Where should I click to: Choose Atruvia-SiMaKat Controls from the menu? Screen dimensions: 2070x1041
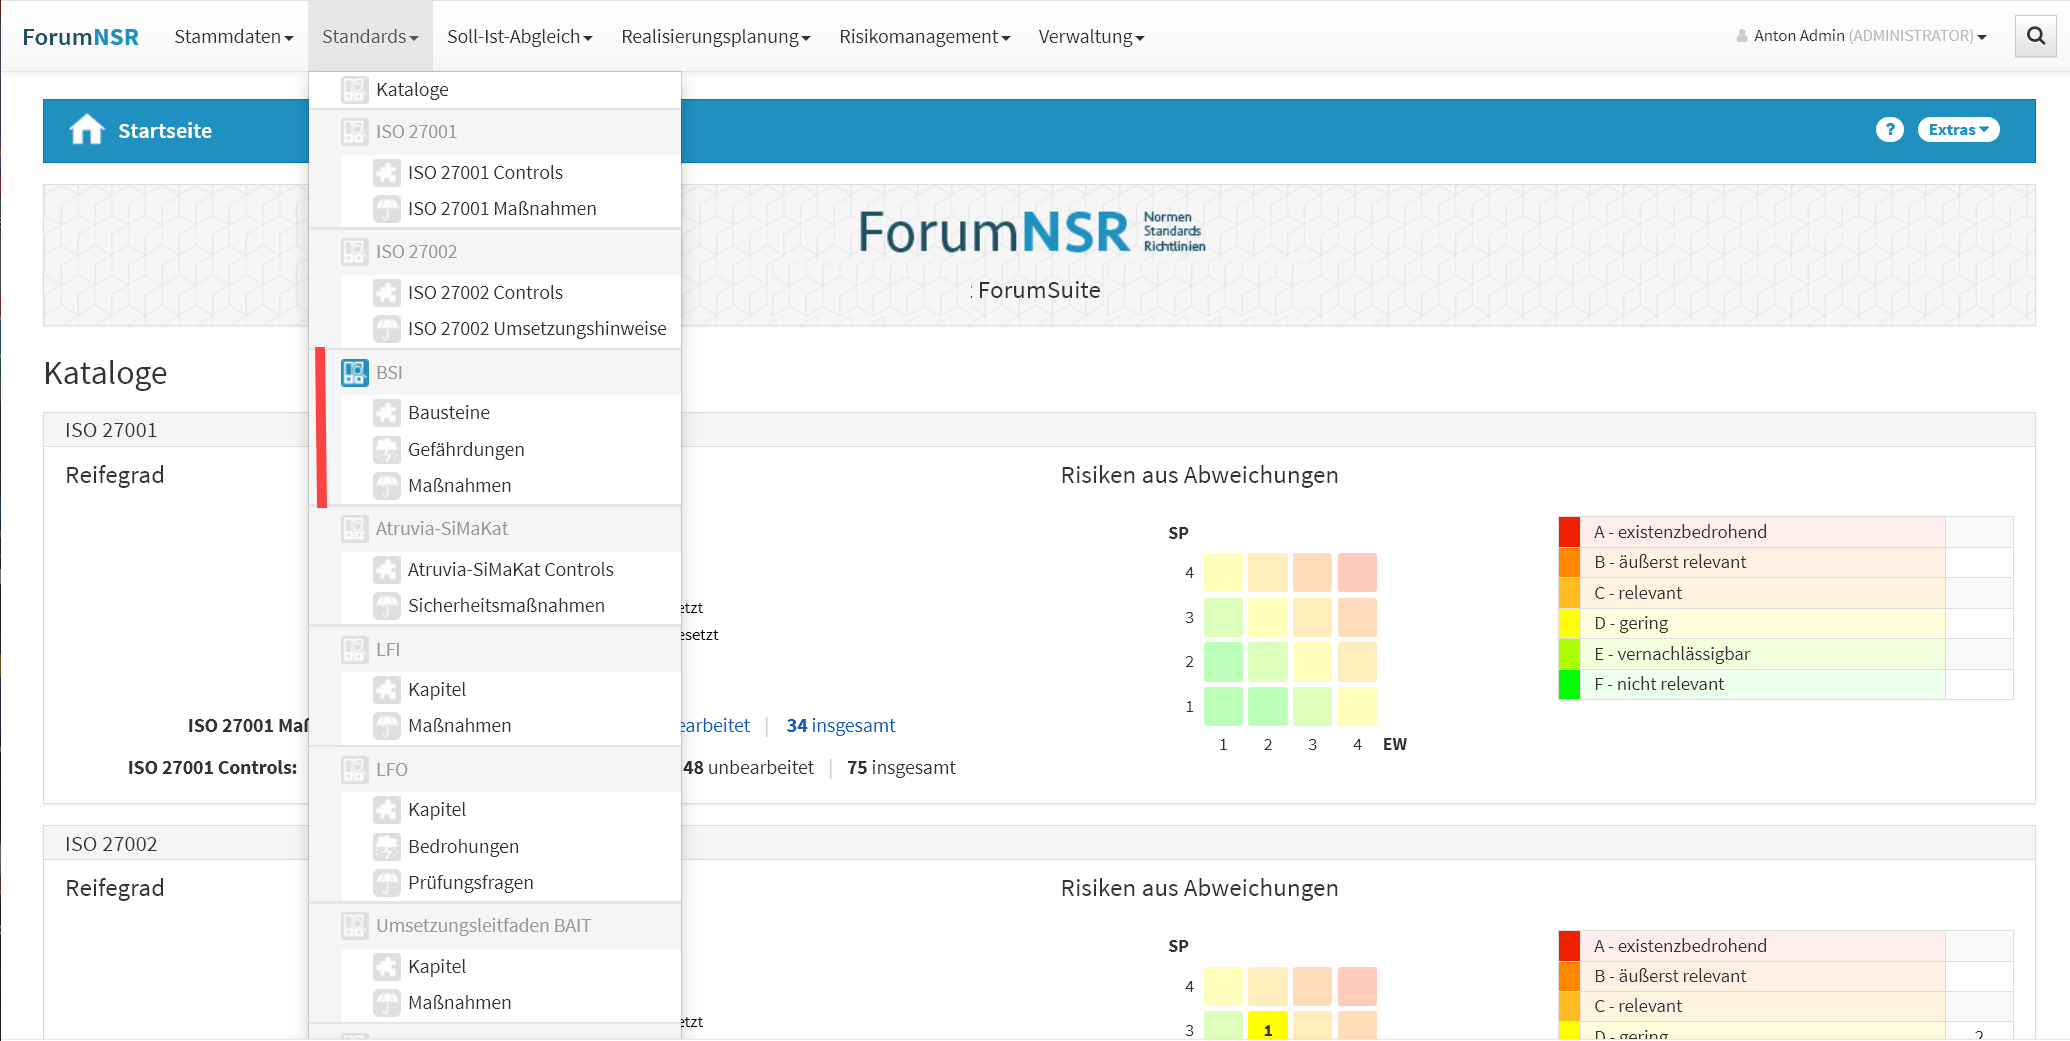tap(510, 570)
